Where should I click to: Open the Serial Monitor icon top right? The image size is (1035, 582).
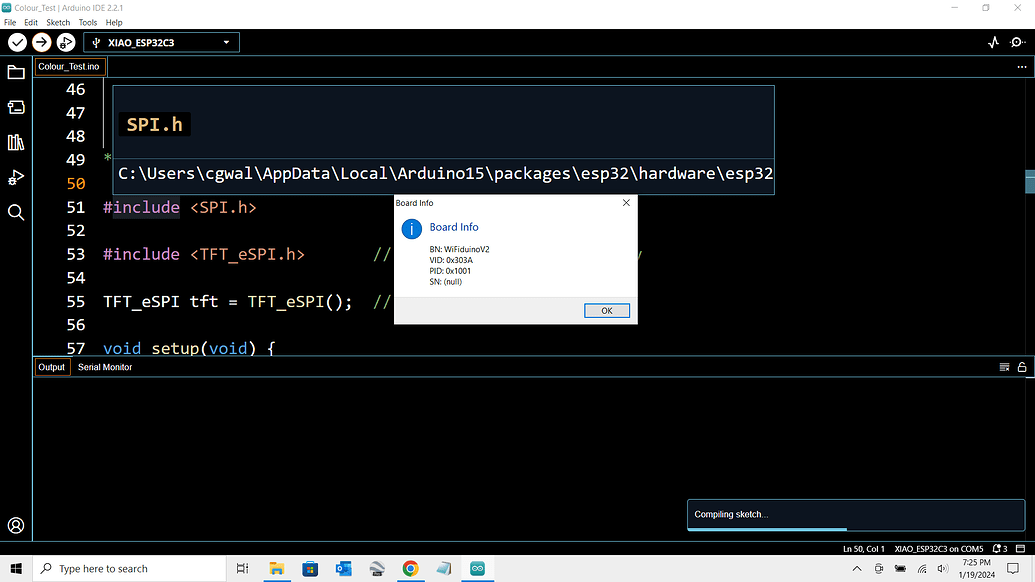point(1018,42)
